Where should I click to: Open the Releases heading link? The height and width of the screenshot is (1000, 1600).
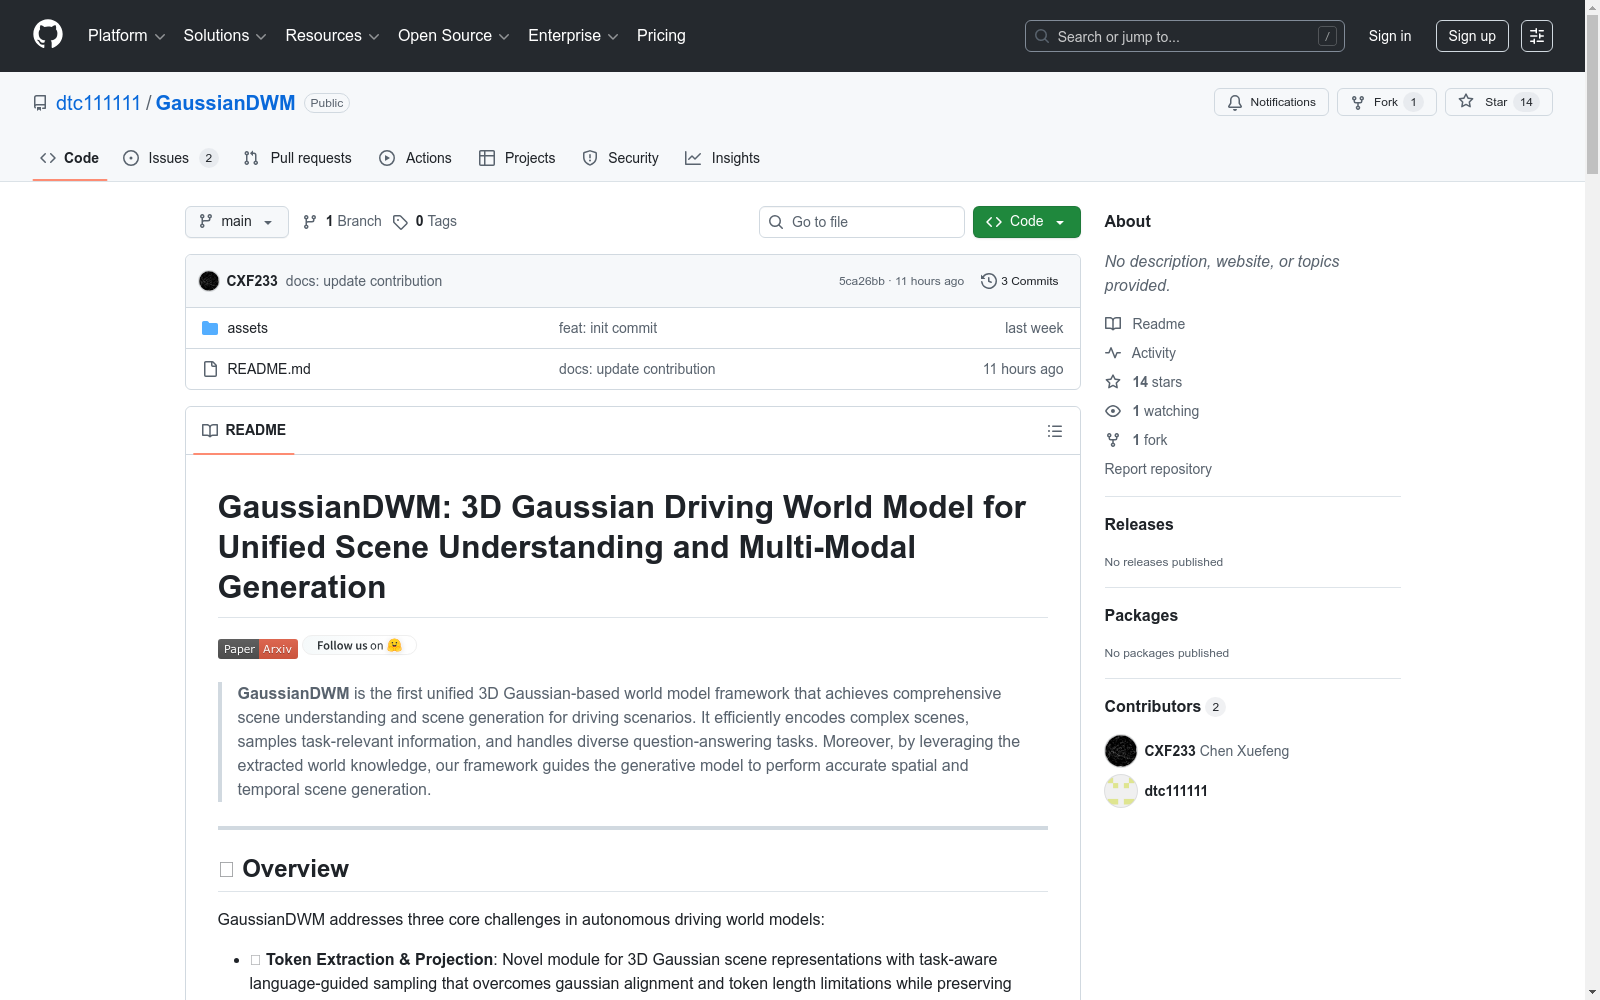[x=1139, y=524]
